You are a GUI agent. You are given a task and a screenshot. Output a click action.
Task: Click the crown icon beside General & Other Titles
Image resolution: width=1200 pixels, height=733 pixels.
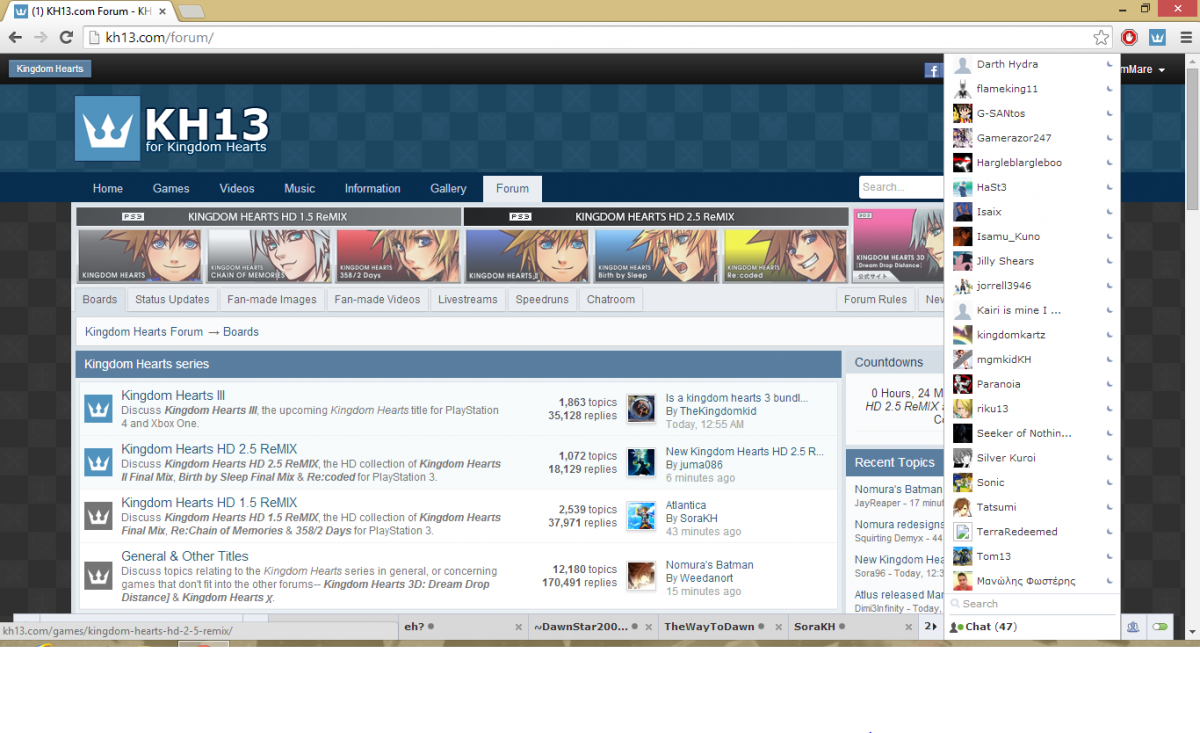98,575
